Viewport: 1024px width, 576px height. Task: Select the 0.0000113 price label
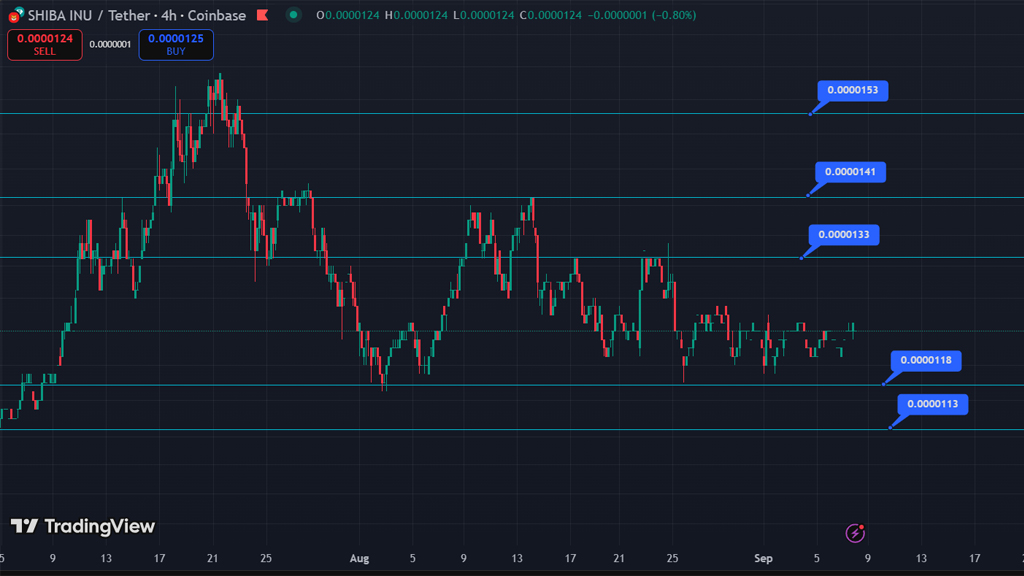click(933, 404)
